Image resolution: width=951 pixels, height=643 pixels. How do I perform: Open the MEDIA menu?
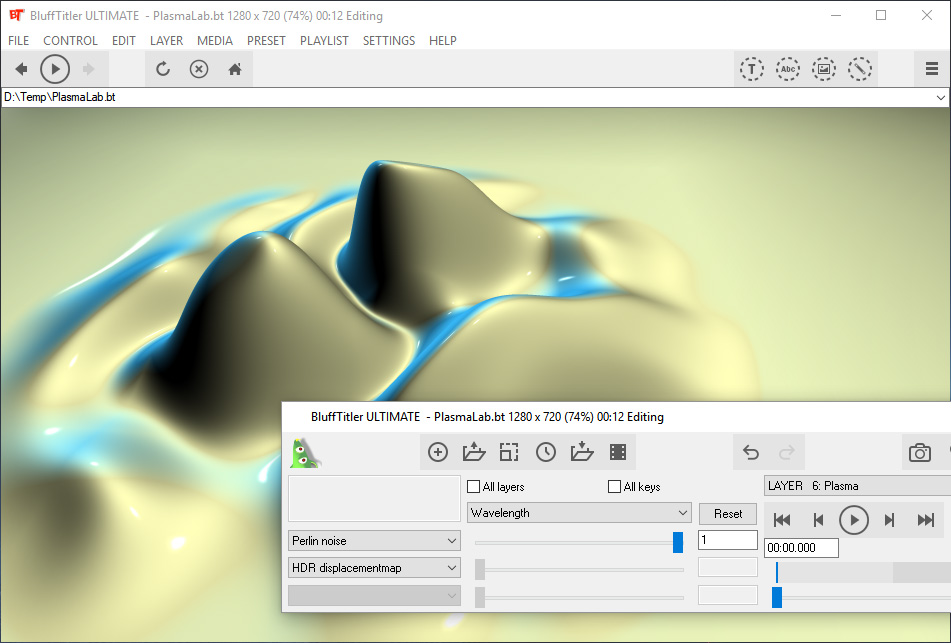[x=215, y=41]
